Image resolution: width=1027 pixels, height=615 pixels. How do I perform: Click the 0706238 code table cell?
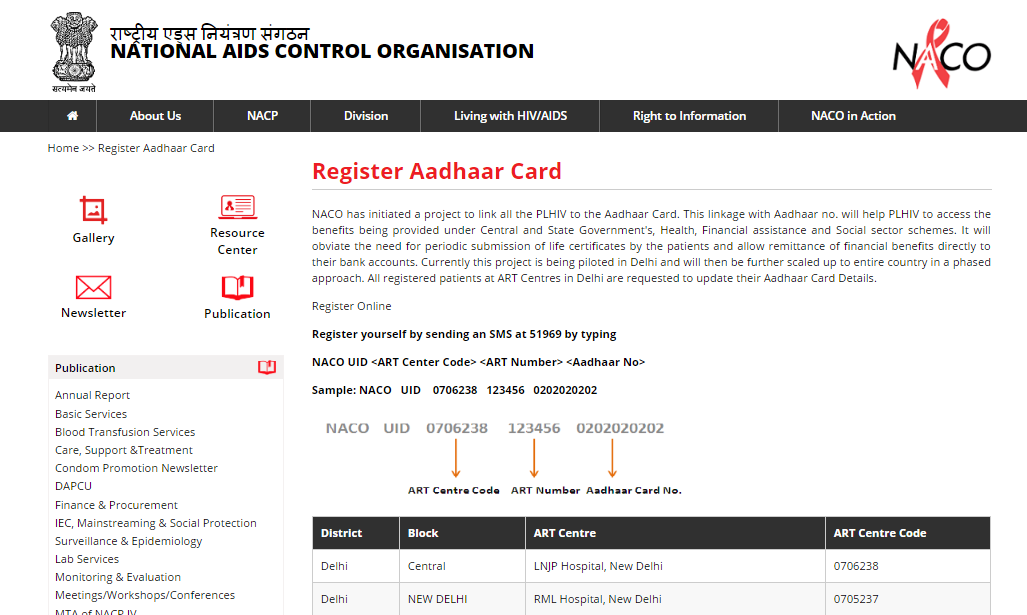[x=908, y=566]
